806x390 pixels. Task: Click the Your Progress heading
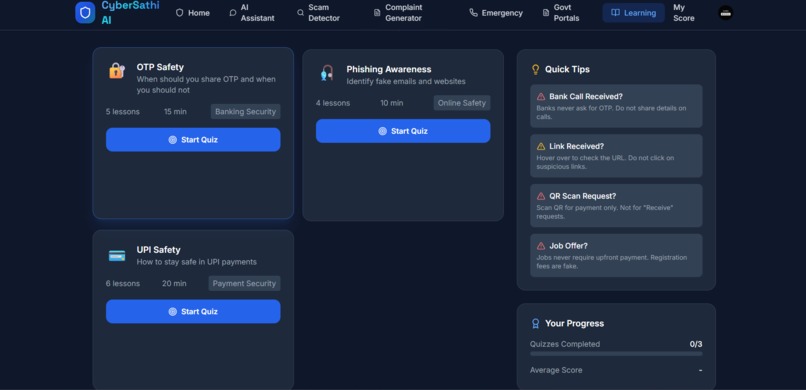574,323
